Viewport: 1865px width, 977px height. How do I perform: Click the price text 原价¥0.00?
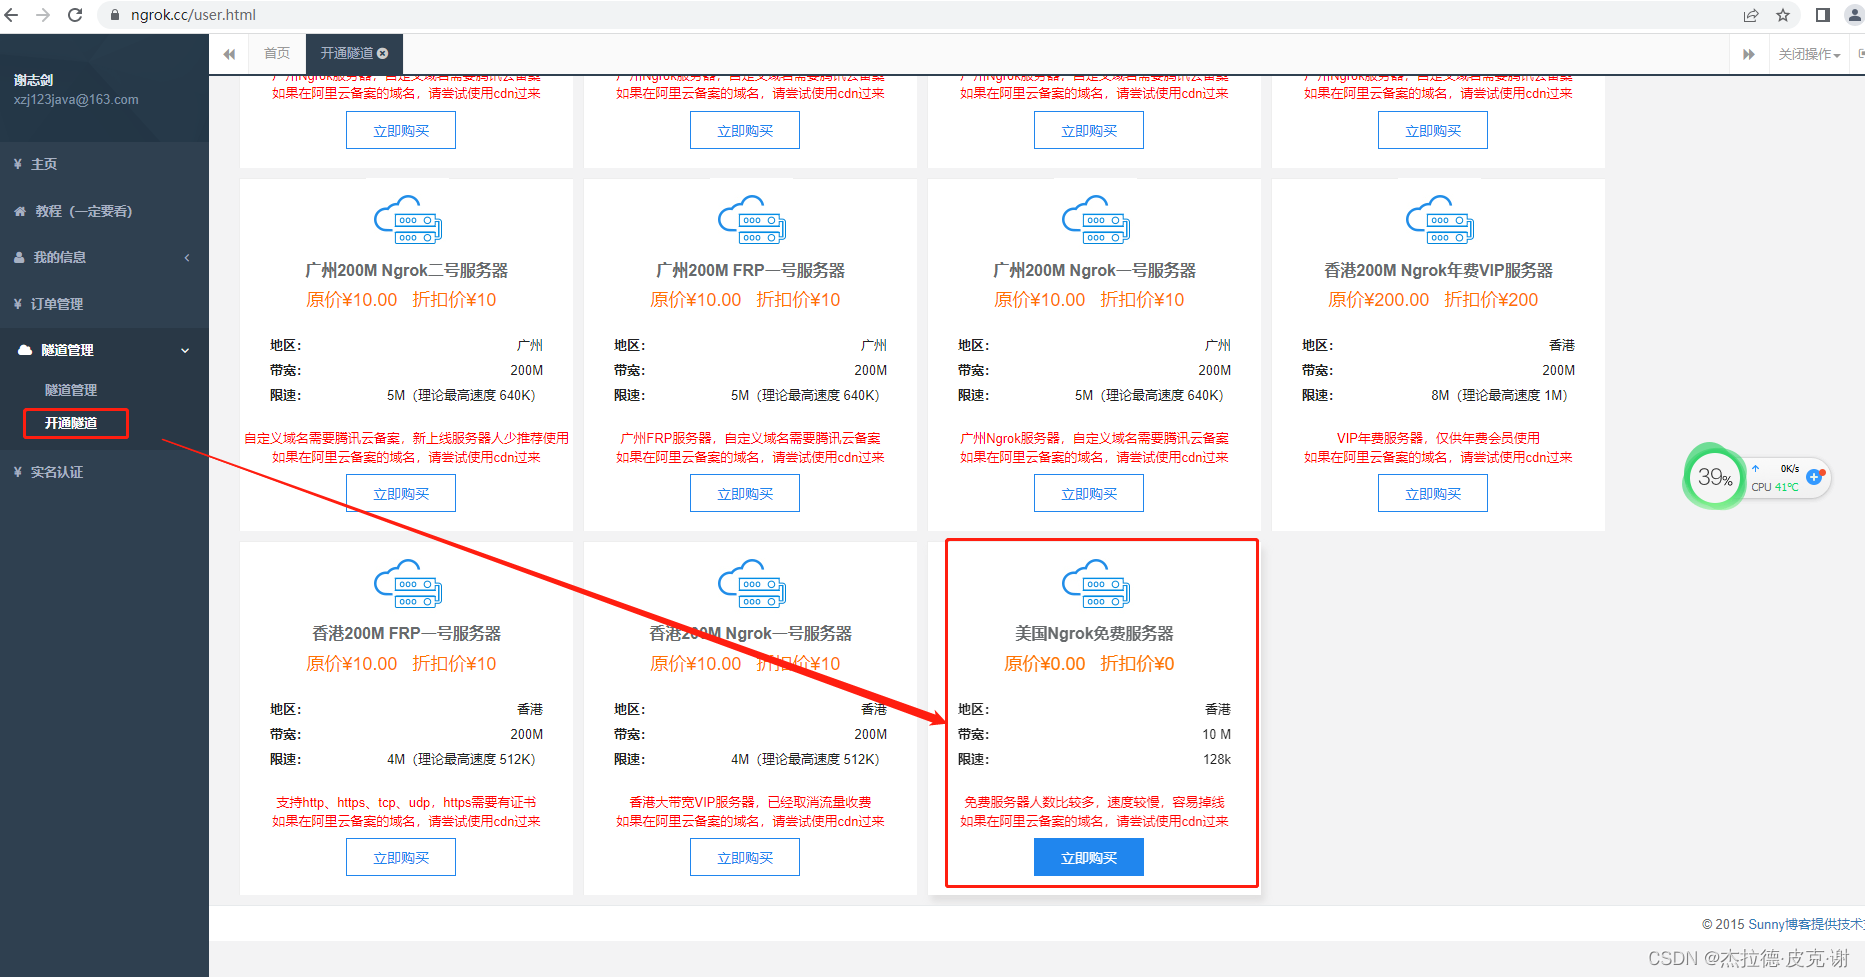(x=1044, y=664)
